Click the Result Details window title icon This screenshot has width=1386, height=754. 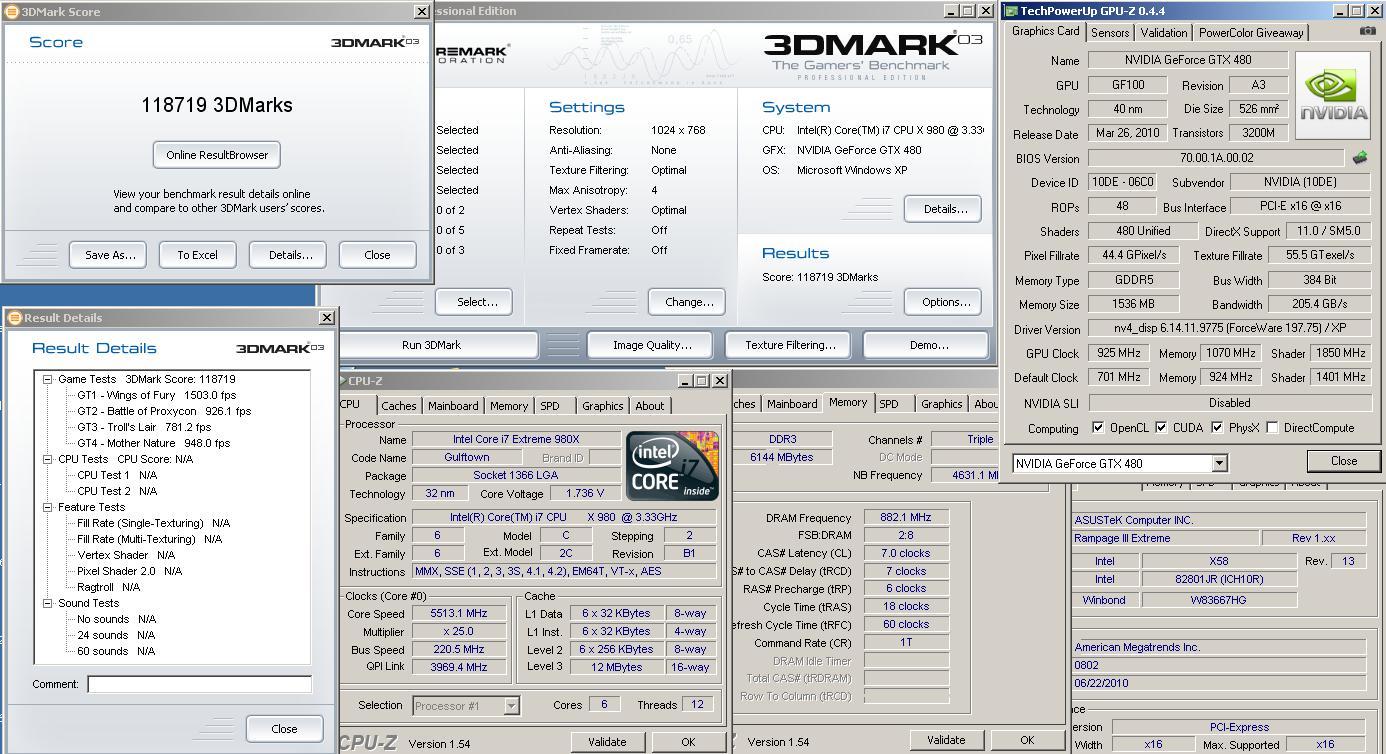click(15, 318)
